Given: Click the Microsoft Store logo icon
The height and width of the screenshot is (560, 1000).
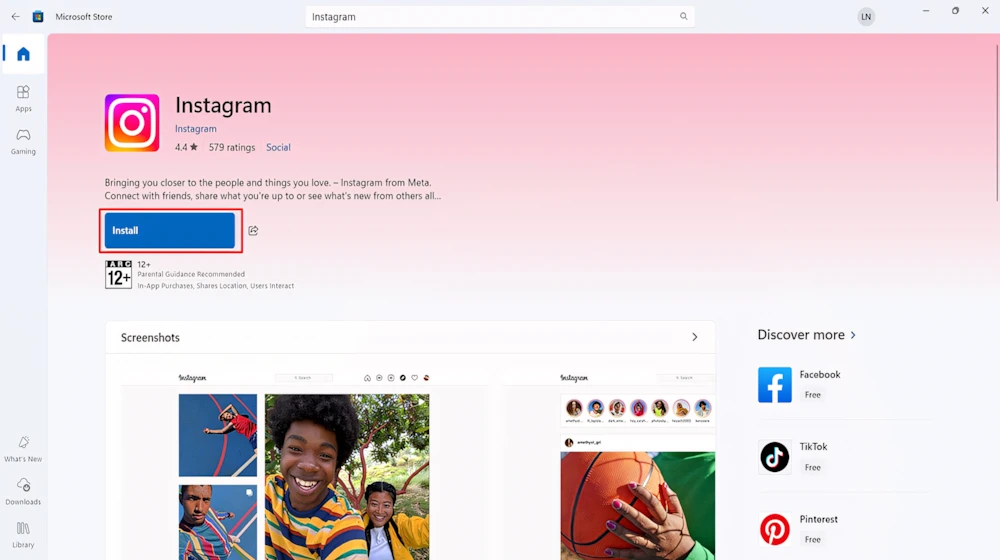Looking at the screenshot, I should pyautogui.click(x=38, y=17).
